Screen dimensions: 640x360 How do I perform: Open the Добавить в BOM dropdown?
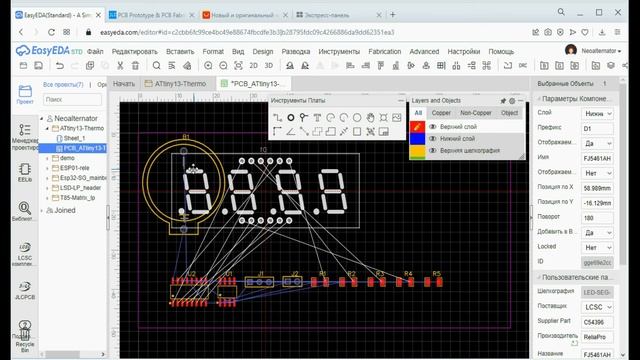point(597,233)
